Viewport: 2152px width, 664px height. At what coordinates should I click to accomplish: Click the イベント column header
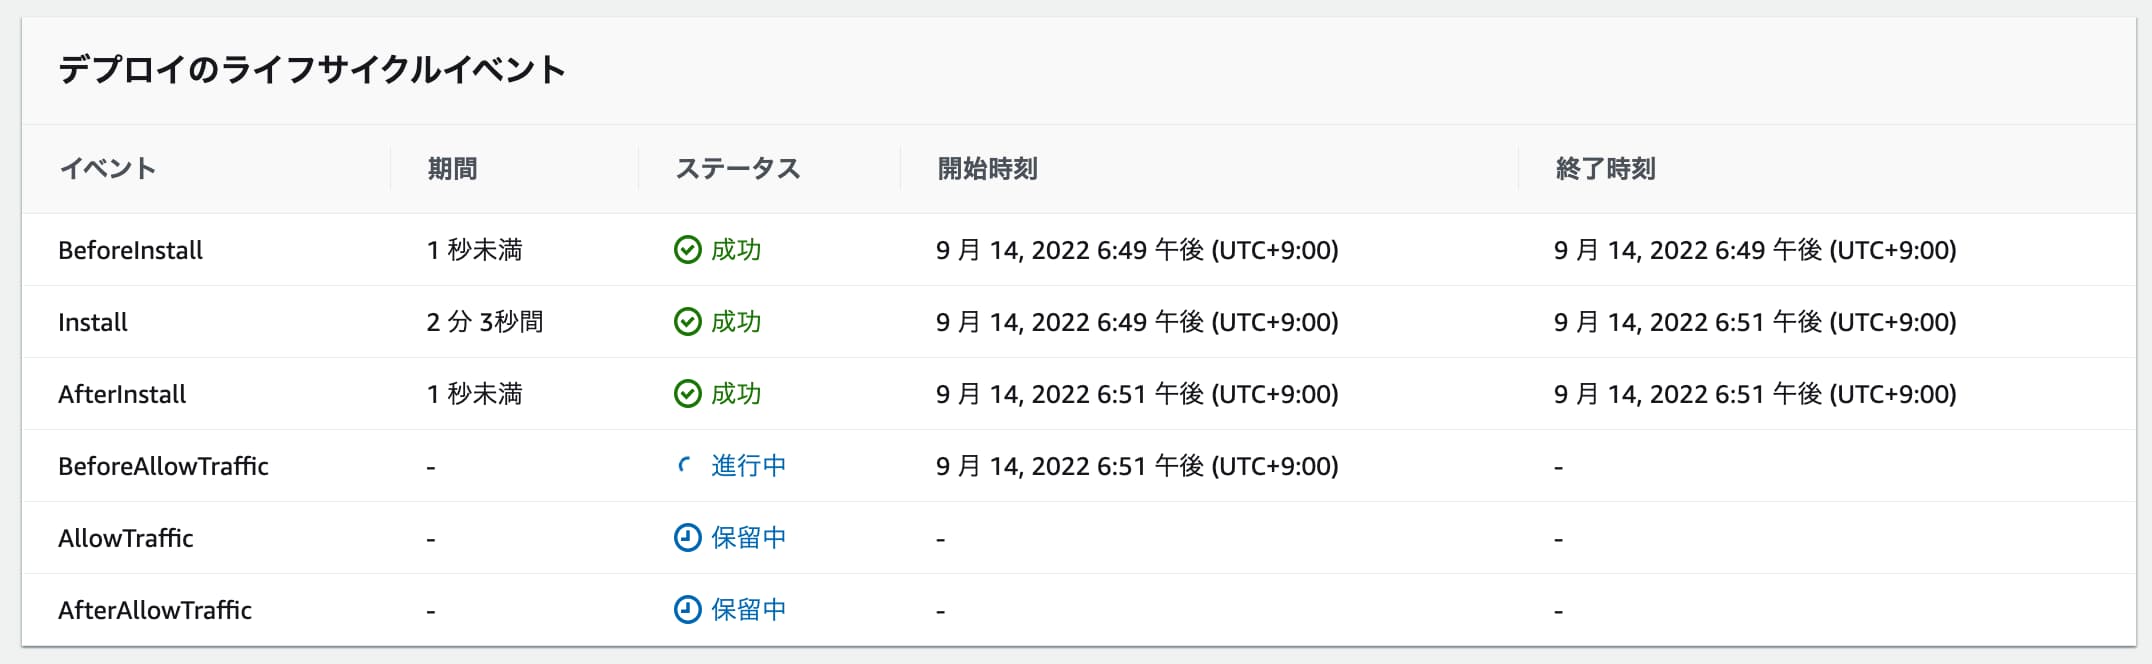click(108, 168)
